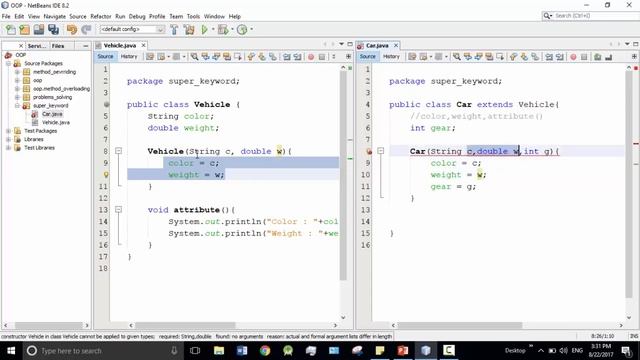Open the Refactor menu

coord(101,16)
